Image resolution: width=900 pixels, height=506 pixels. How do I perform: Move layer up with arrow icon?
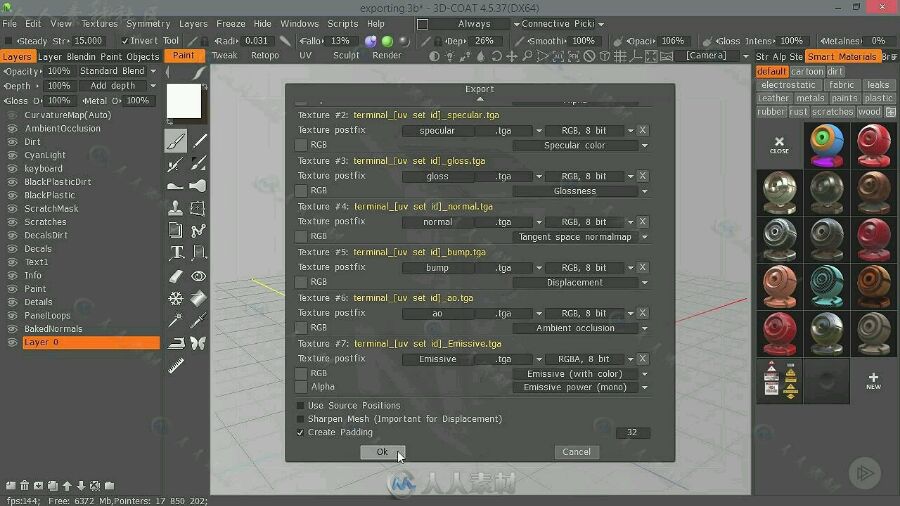click(67, 486)
